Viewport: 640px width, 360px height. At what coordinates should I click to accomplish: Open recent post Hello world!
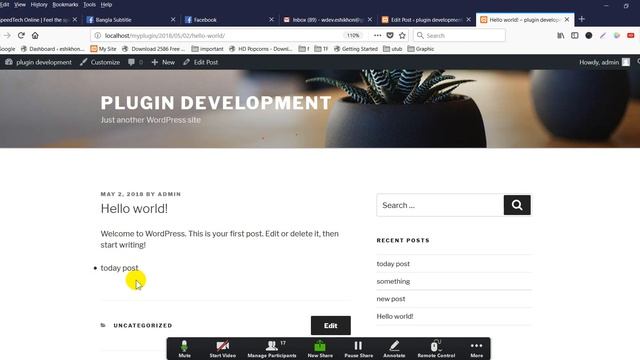pyautogui.click(x=395, y=316)
